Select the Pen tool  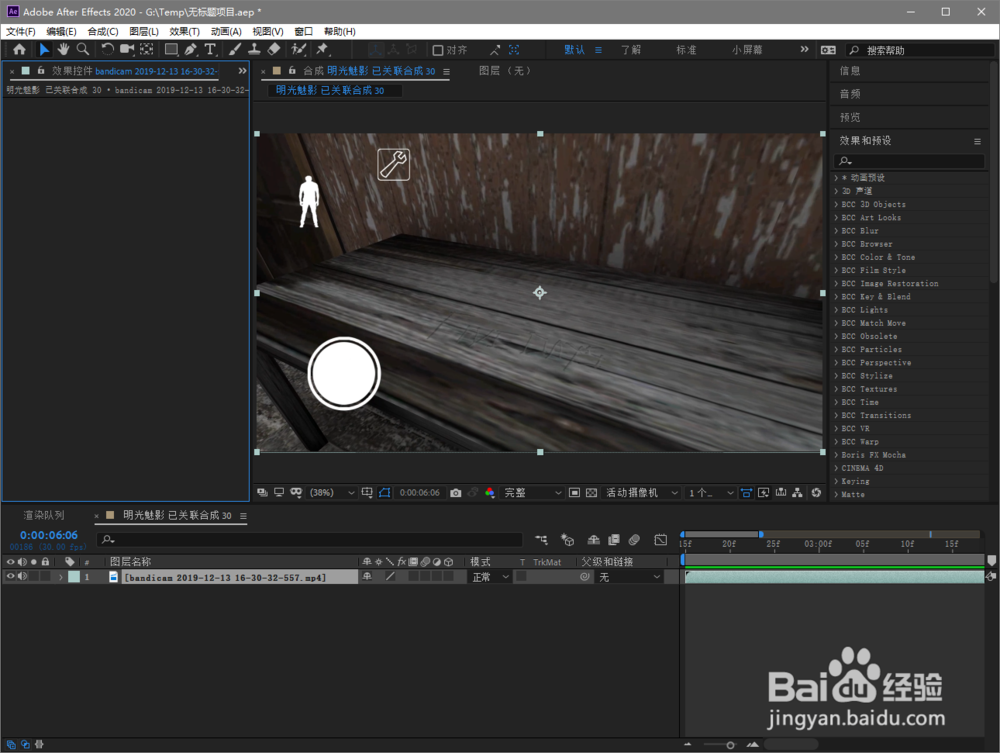(190, 49)
